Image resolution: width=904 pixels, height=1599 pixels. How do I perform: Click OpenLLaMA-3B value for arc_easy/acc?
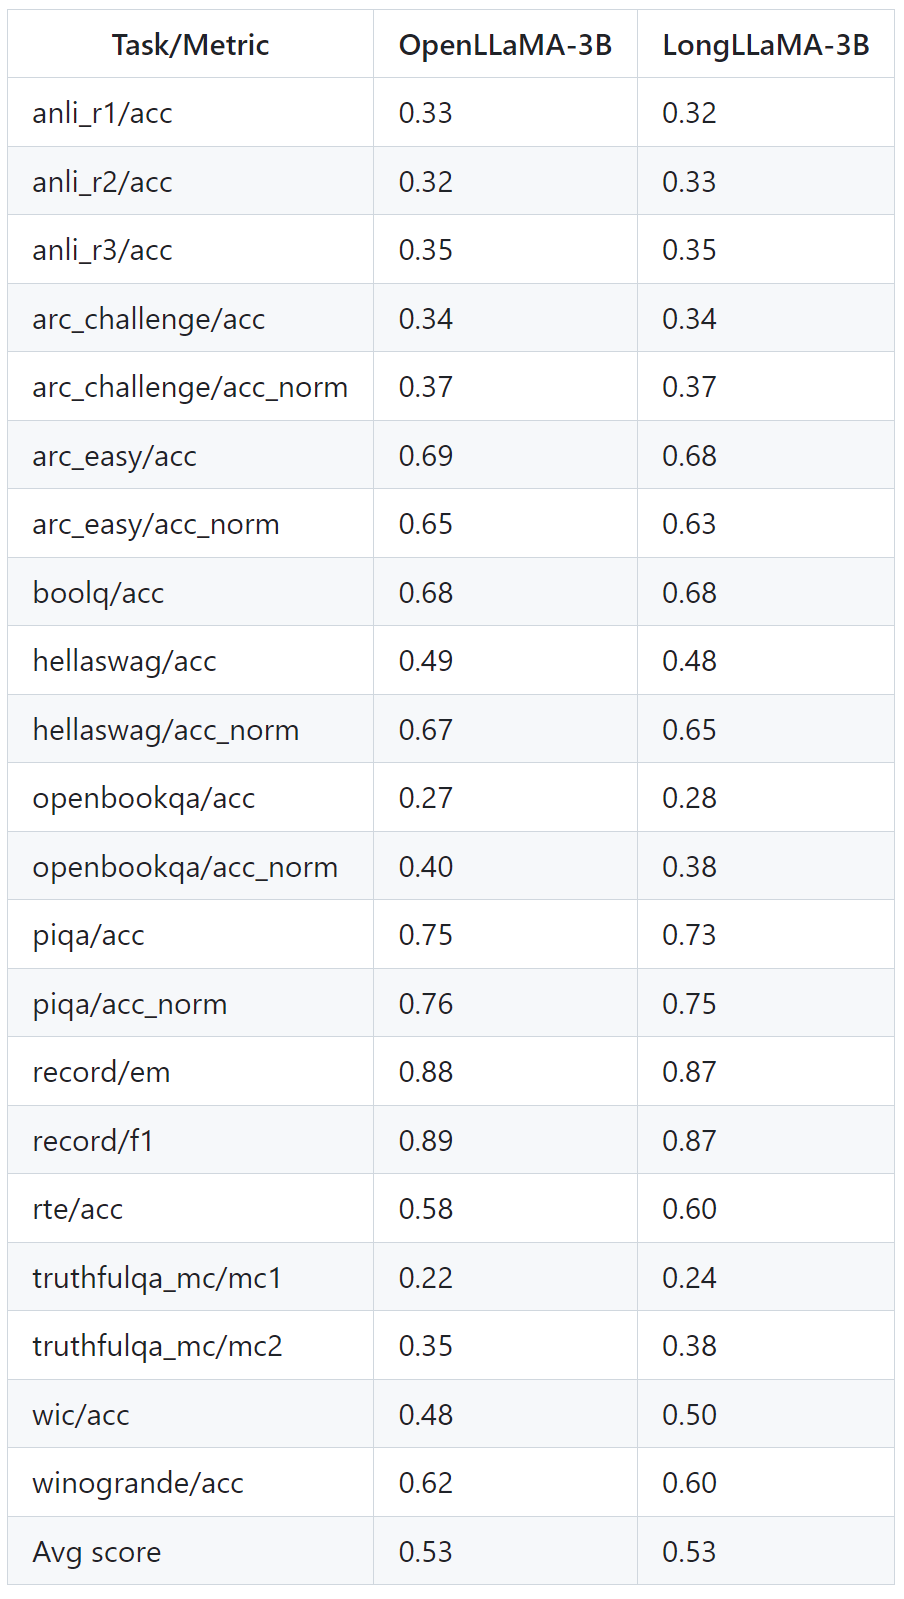point(426,456)
